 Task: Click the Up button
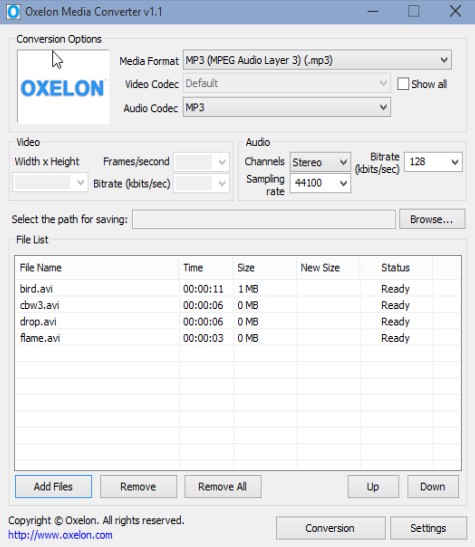click(373, 486)
